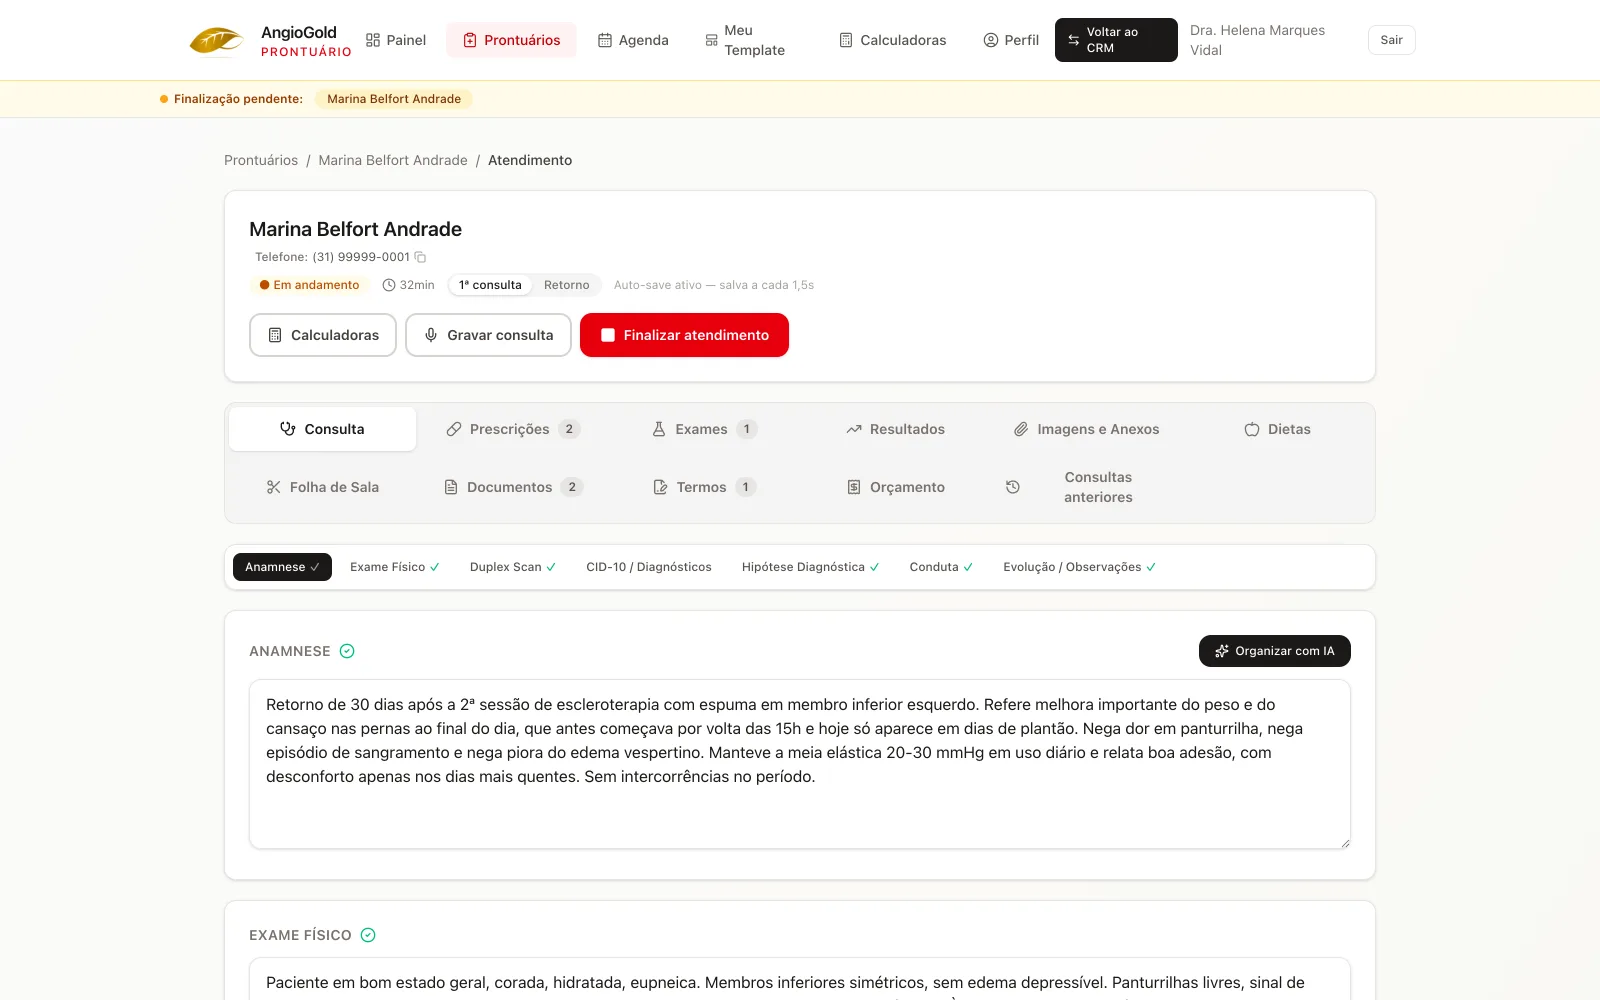Image resolution: width=1600 pixels, height=1000 pixels.
Task: Click the green check icon beside ANAMNESE heading
Action: (x=347, y=651)
